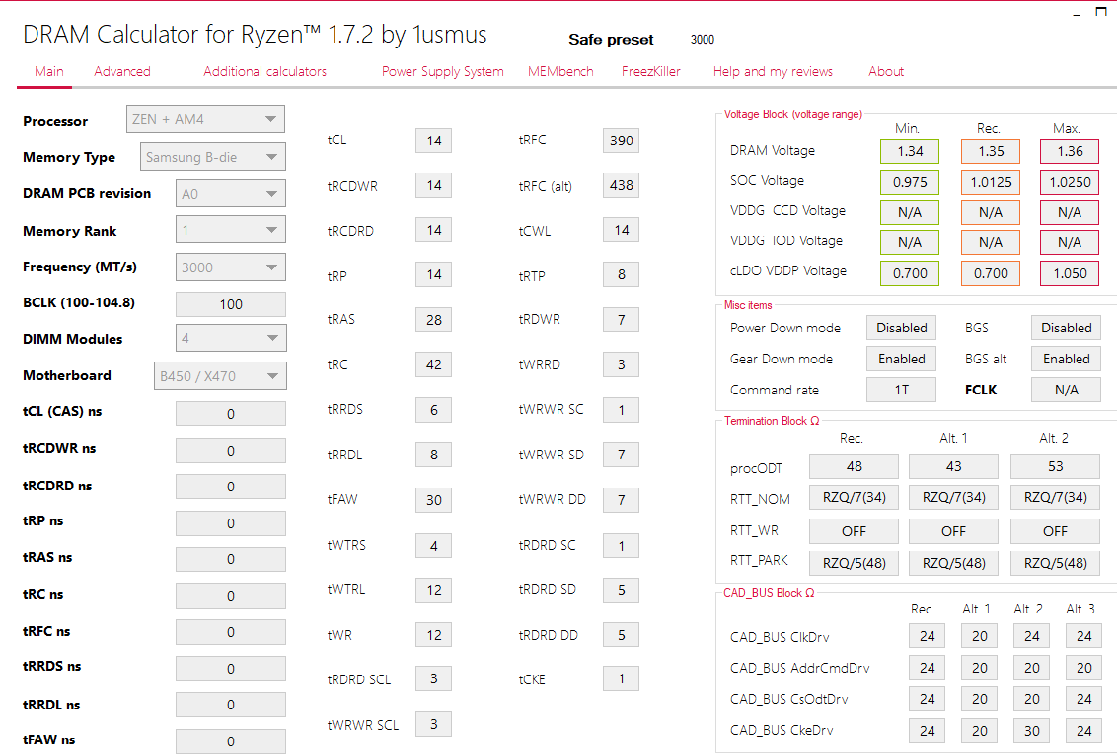Click the procODT Alt. 2 value 53
1117x755 pixels.
(1055, 467)
